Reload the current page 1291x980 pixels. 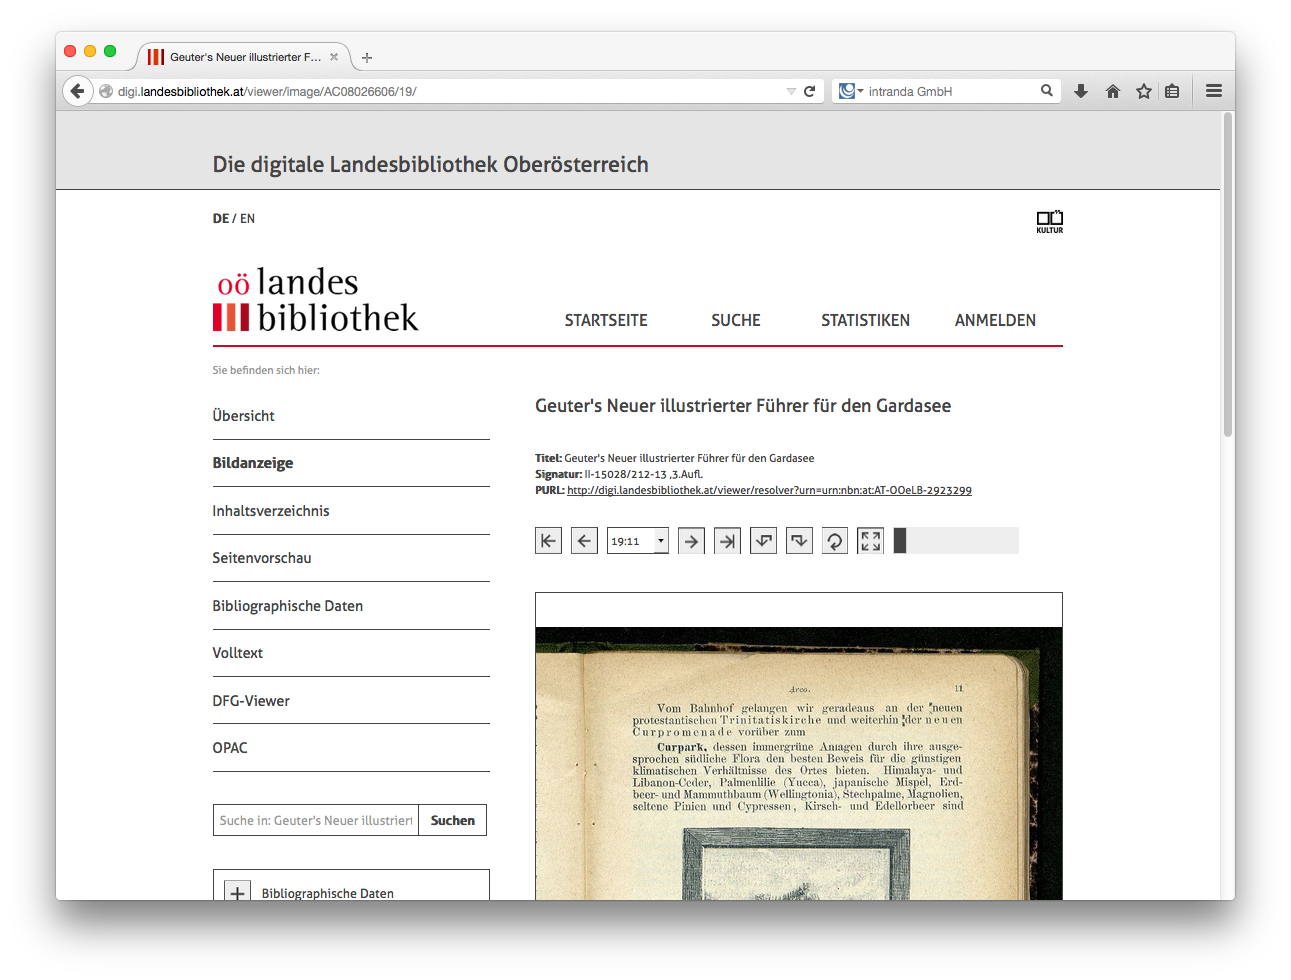tap(810, 91)
